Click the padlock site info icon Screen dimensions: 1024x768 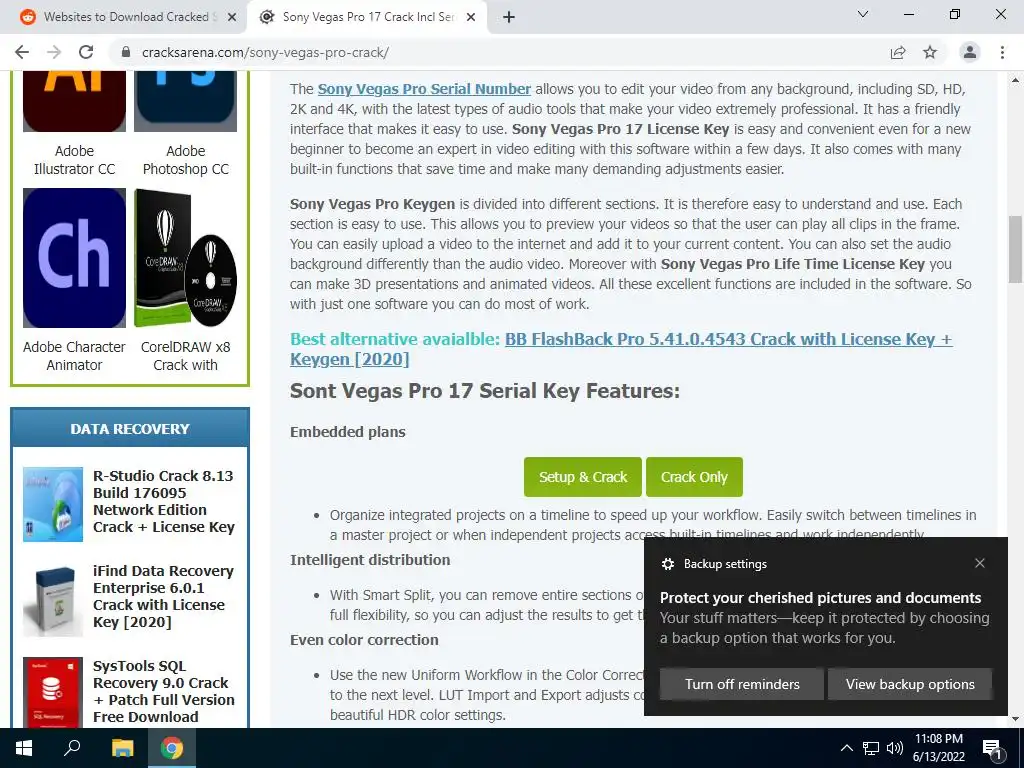tap(126, 52)
